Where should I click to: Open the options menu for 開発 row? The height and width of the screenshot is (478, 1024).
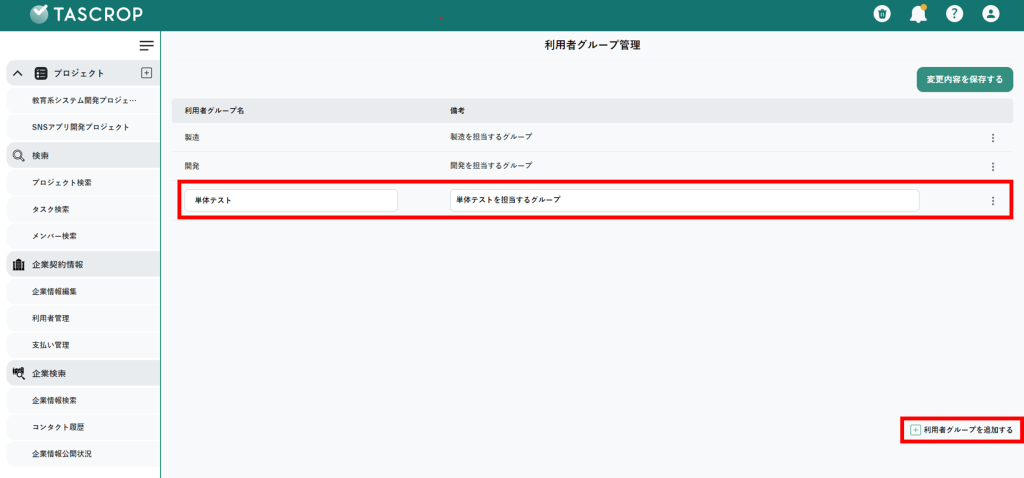pyautogui.click(x=993, y=167)
